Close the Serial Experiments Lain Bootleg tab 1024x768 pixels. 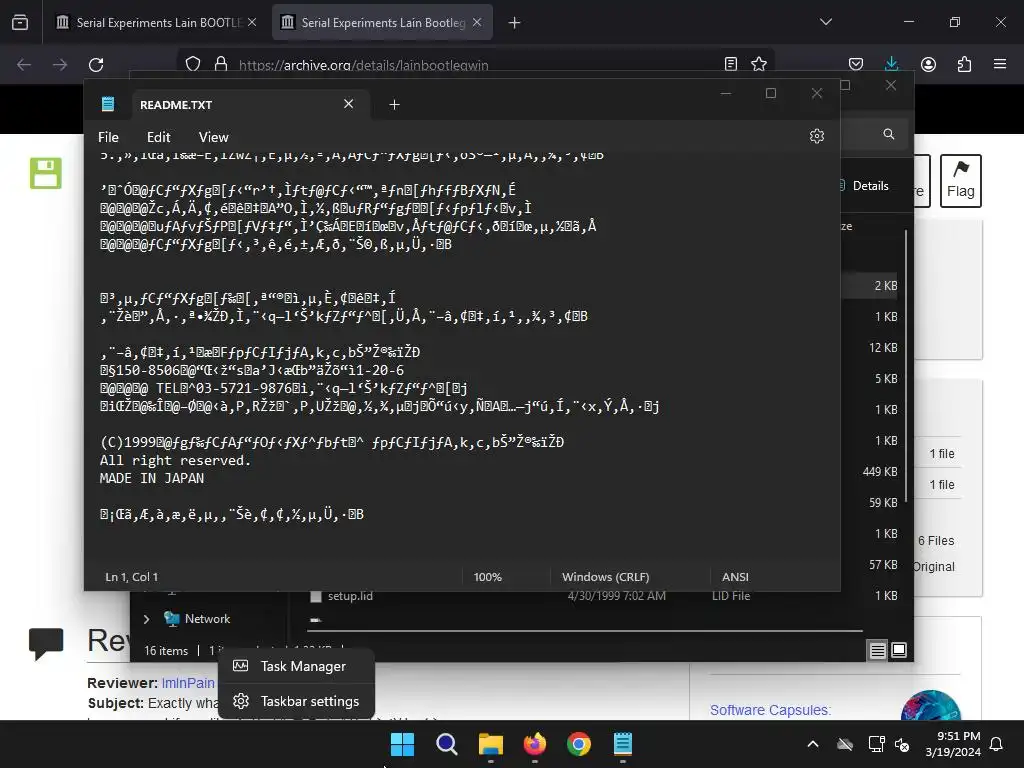pyautogui.click(x=477, y=22)
